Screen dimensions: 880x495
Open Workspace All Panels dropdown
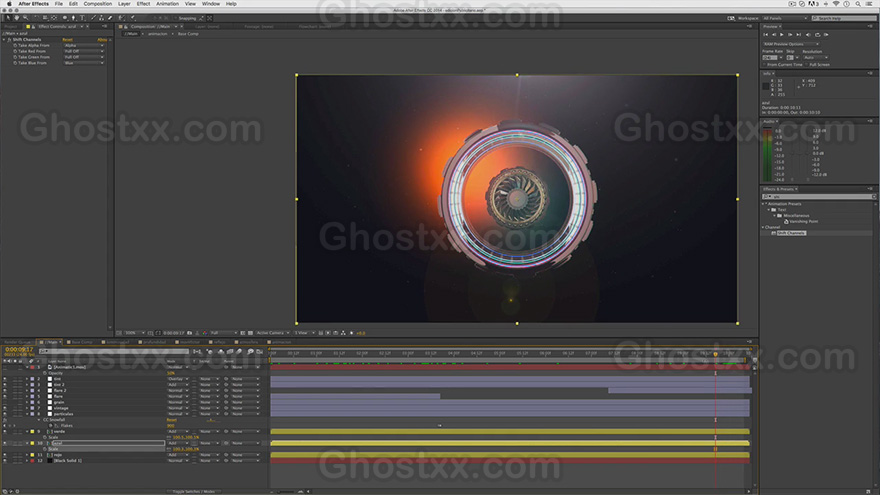point(786,18)
